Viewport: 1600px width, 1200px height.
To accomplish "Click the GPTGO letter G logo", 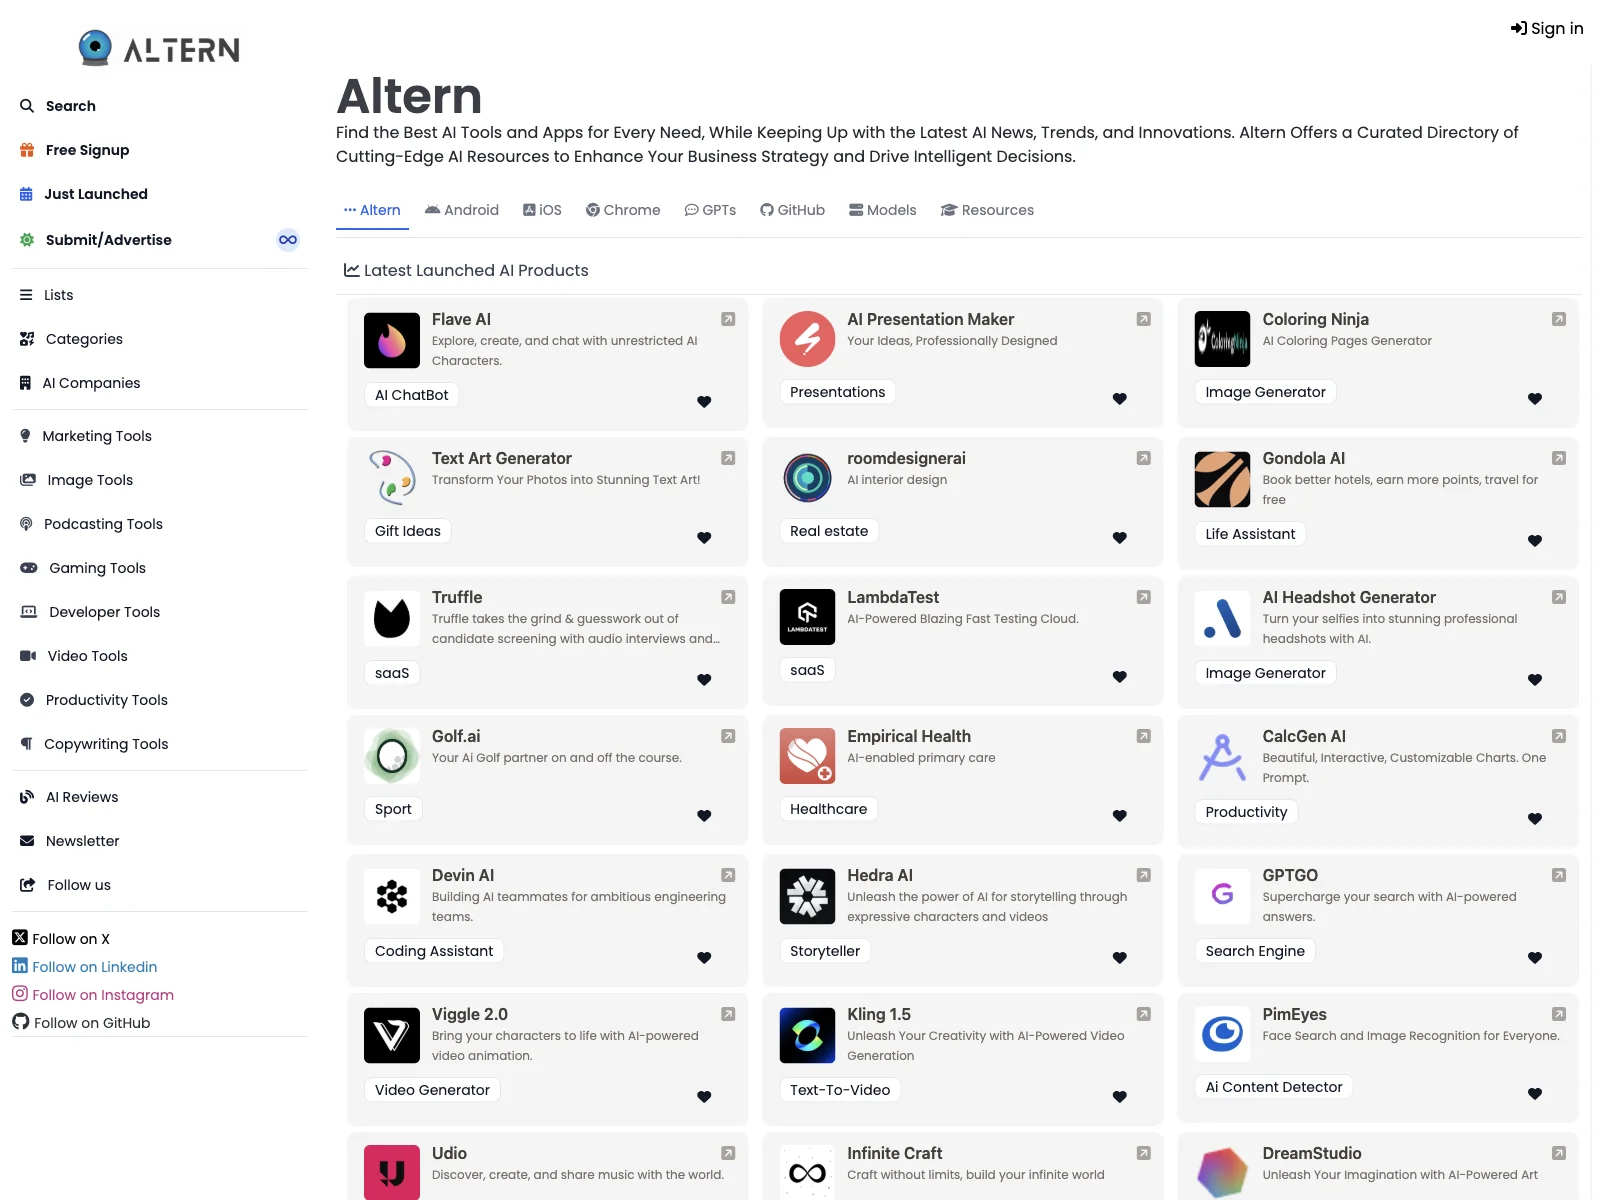I will pyautogui.click(x=1222, y=897).
